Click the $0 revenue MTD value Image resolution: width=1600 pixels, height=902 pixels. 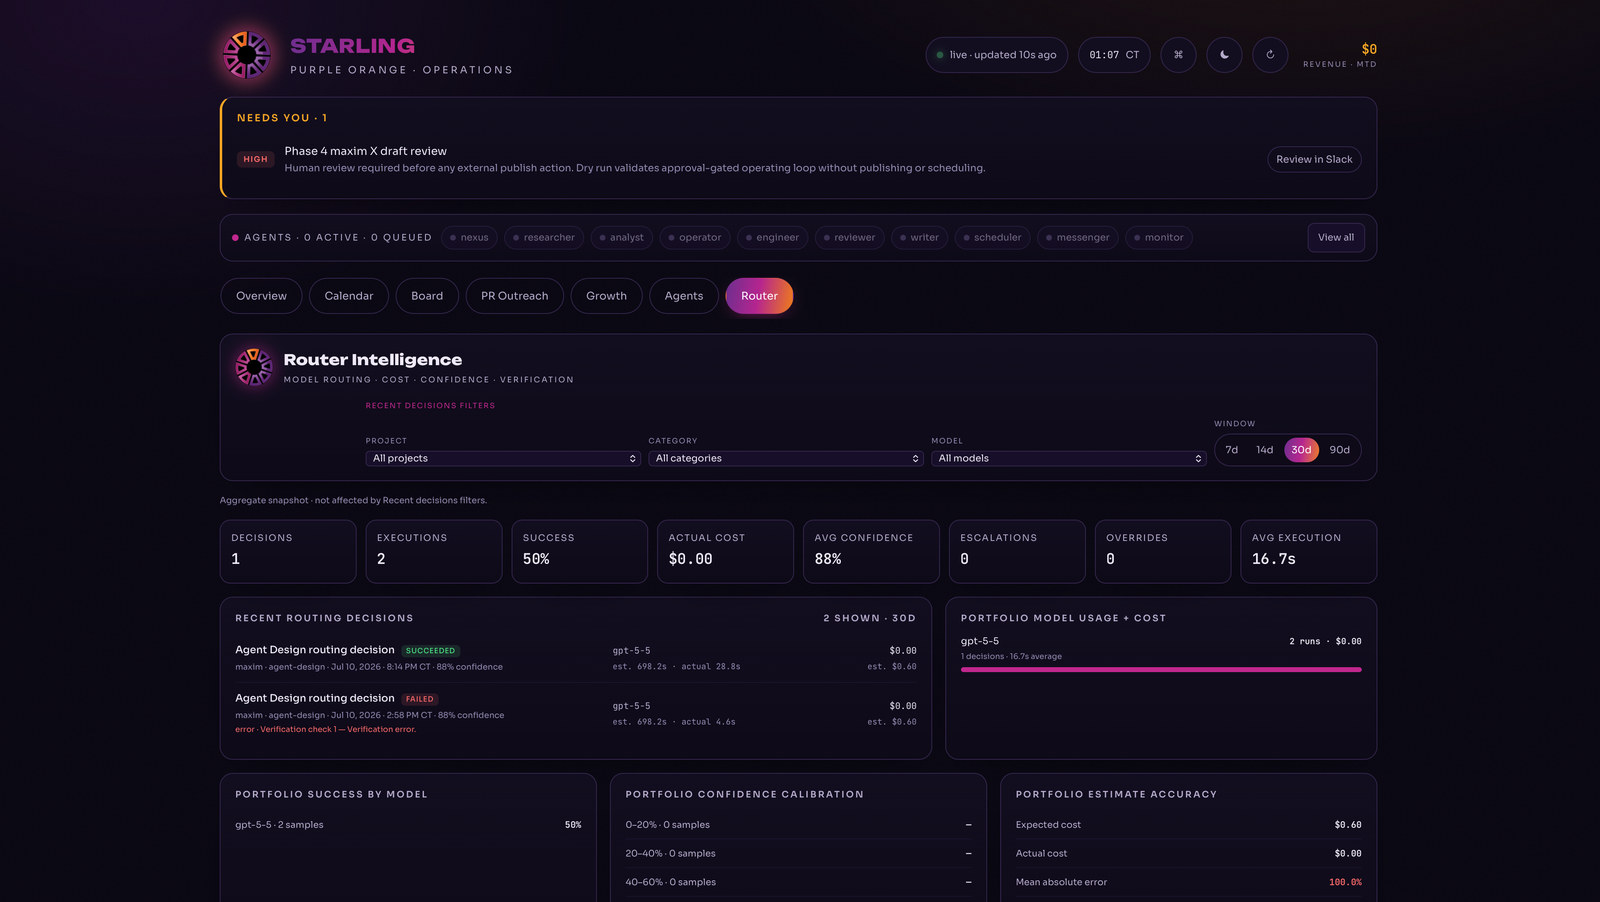tap(1369, 49)
